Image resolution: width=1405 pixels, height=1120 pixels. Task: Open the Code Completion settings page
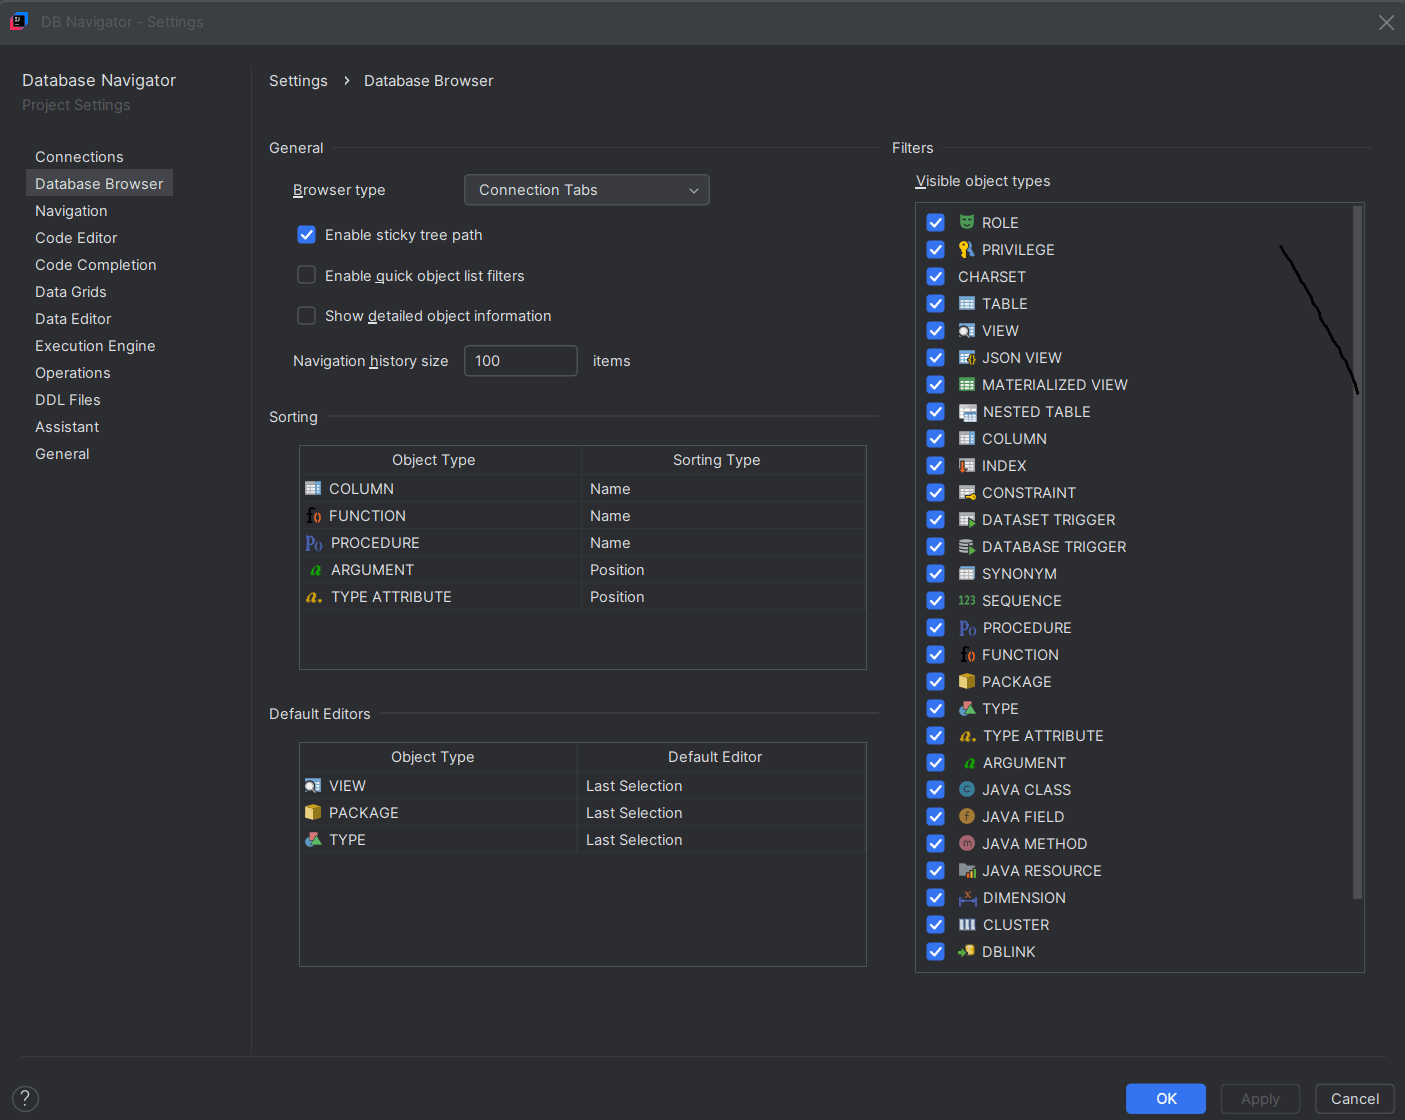tap(96, 265)
